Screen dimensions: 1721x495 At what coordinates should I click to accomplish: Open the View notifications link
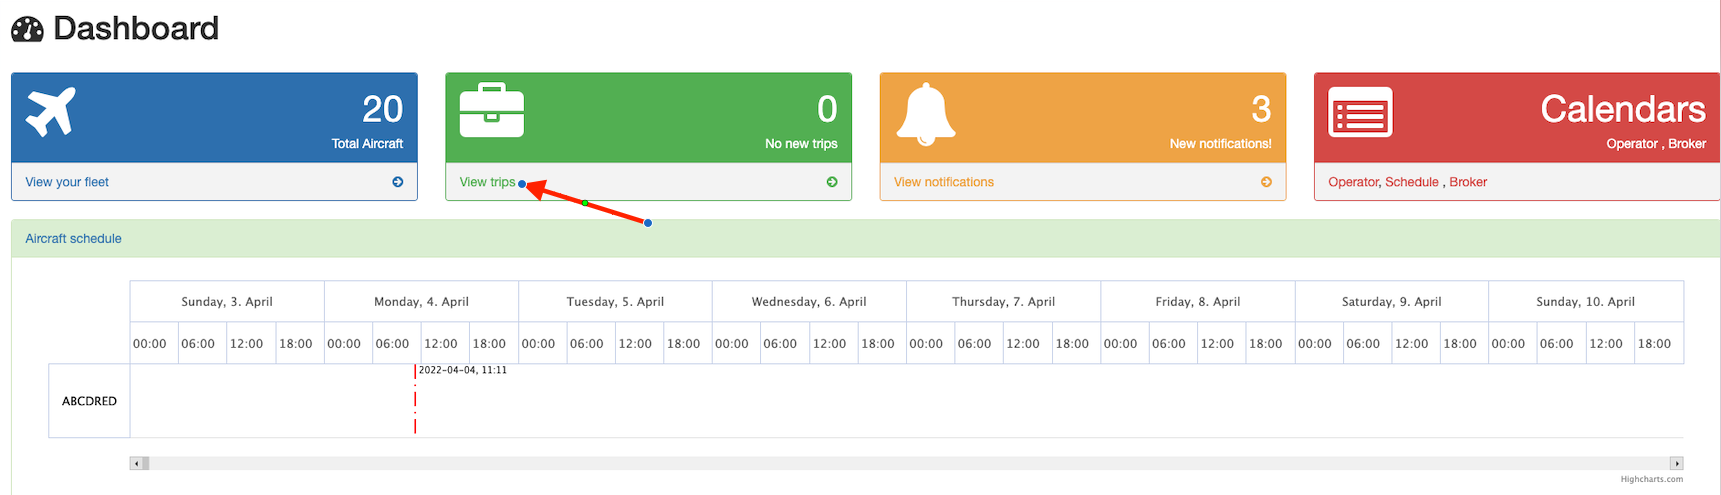click(943, 182)
